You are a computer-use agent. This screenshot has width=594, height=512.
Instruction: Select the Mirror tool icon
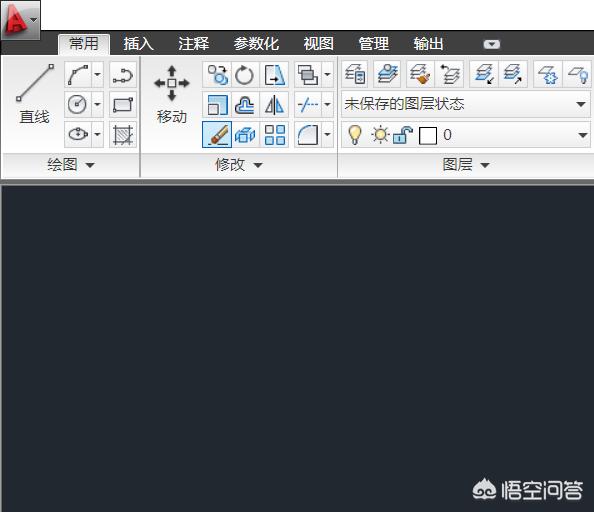(274, 105)
